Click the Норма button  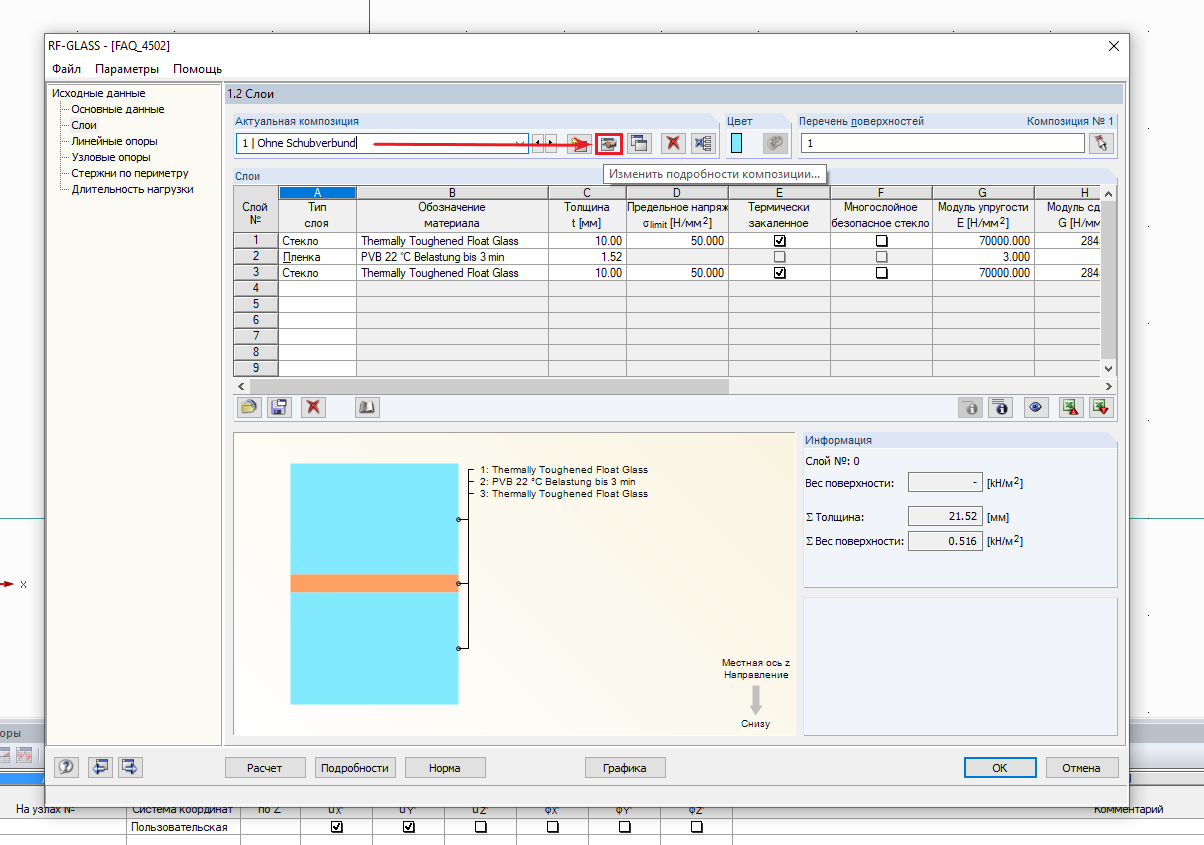(445, 768)
